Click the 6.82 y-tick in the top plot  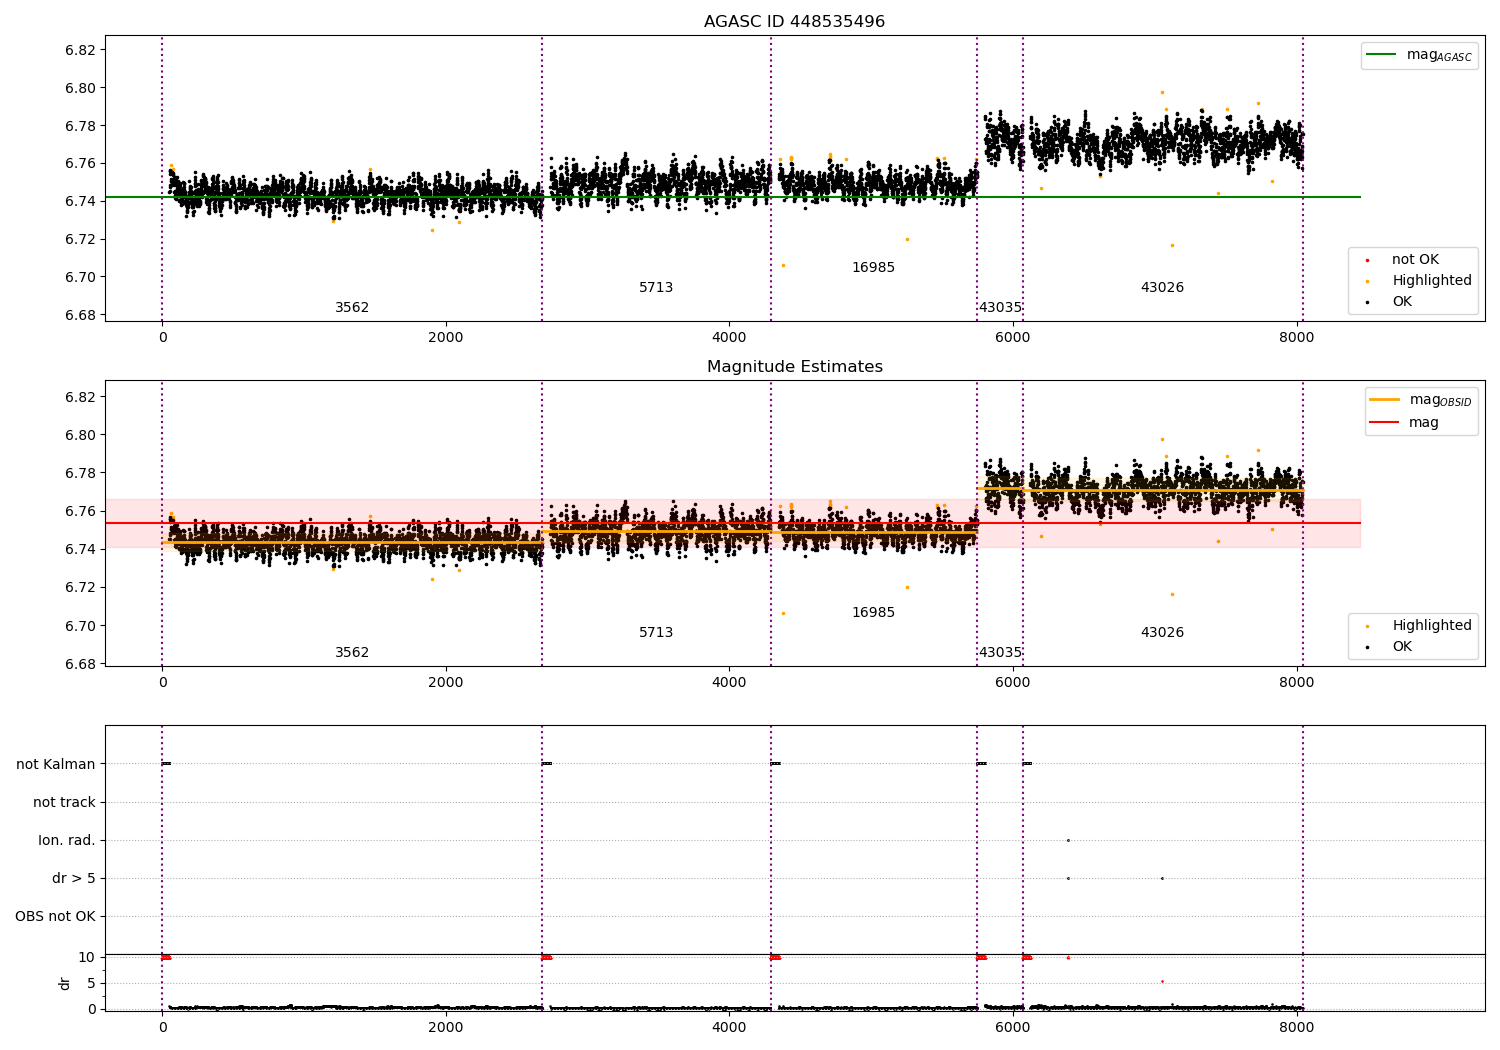pyautogui.click(x=80, y=50)
